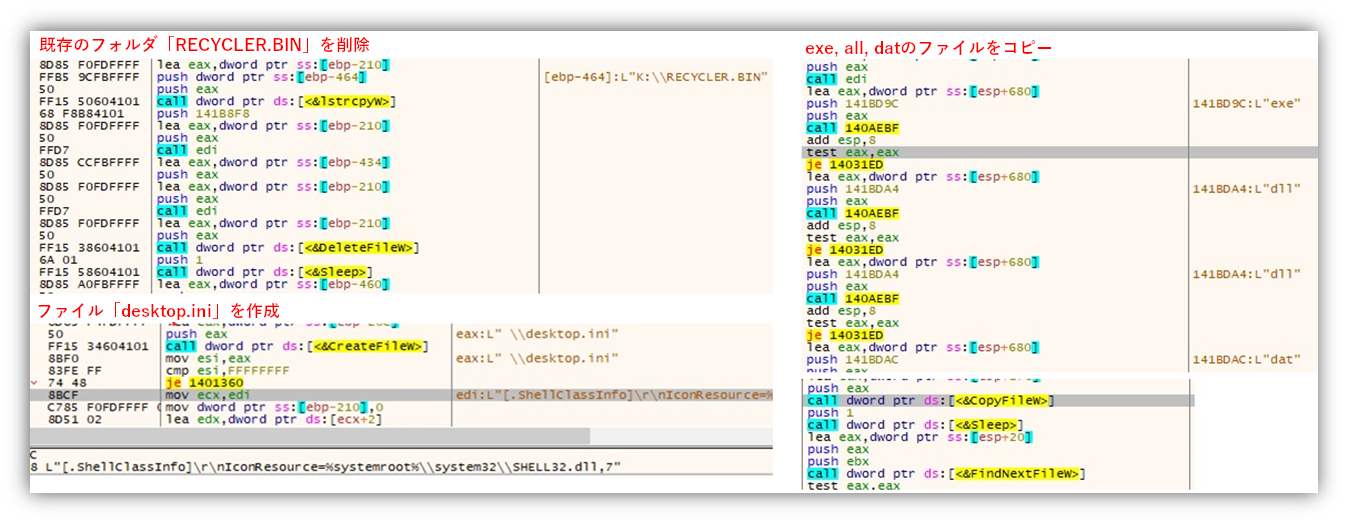Select the K:\\RECYCLER.BIN comment text
This screenshot has width=1348, height=524.
(x=655, y=77)
